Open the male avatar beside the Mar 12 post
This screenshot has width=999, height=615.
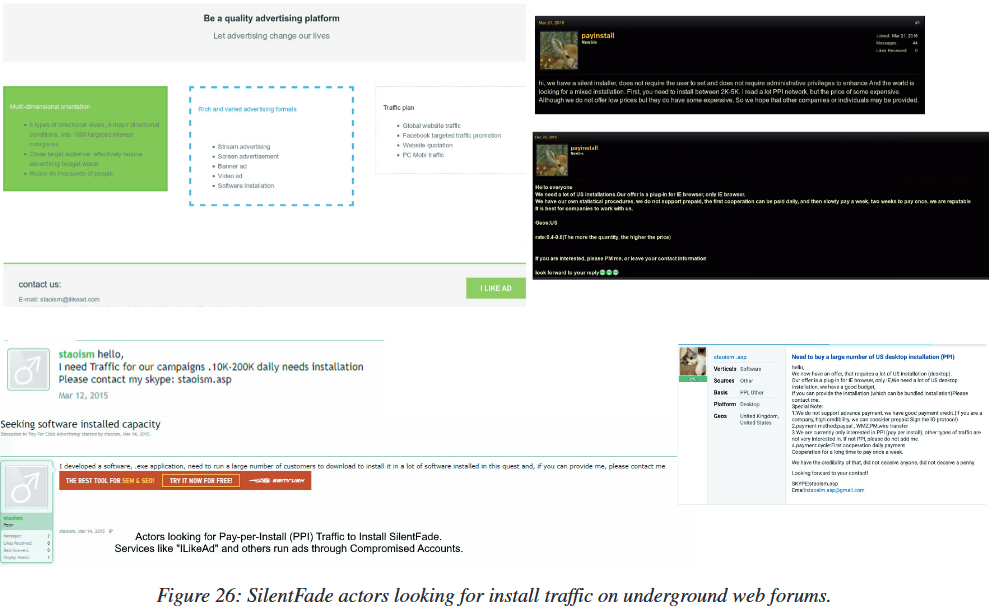tap(27, 371)
